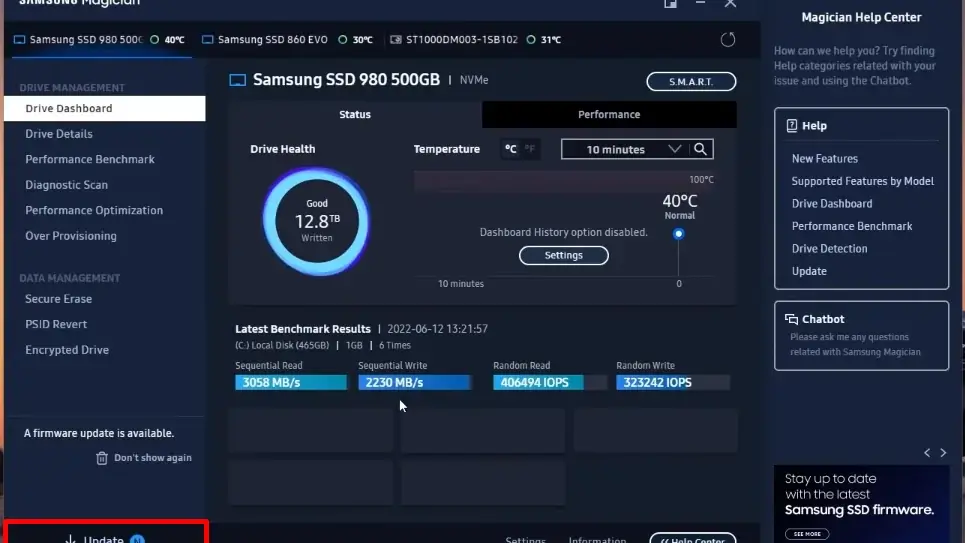Click the Help Center button at bottom
Screen dimensions: 965x543
(x=693, y=538)
